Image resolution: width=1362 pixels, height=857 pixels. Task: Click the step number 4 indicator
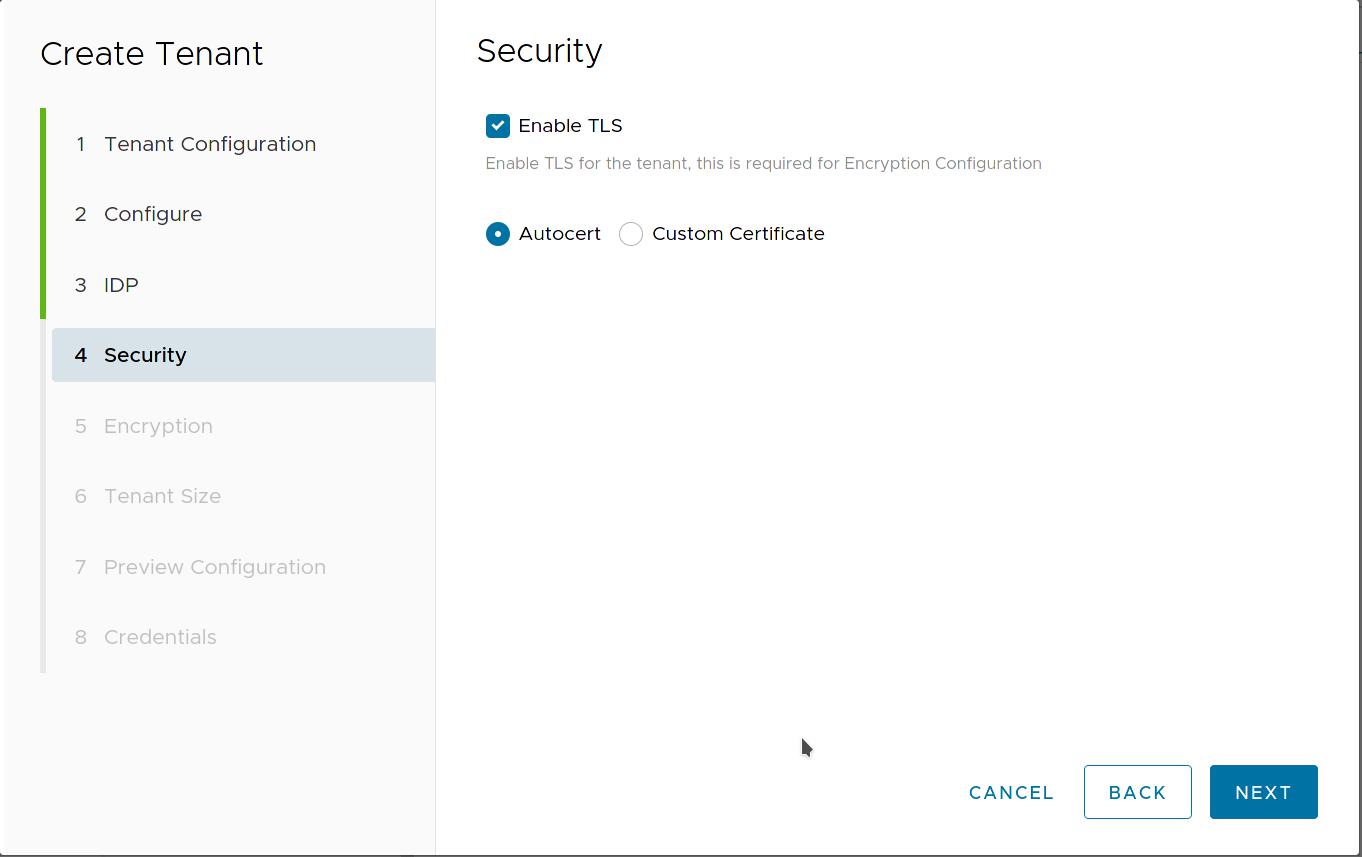[x=80, y=355]
